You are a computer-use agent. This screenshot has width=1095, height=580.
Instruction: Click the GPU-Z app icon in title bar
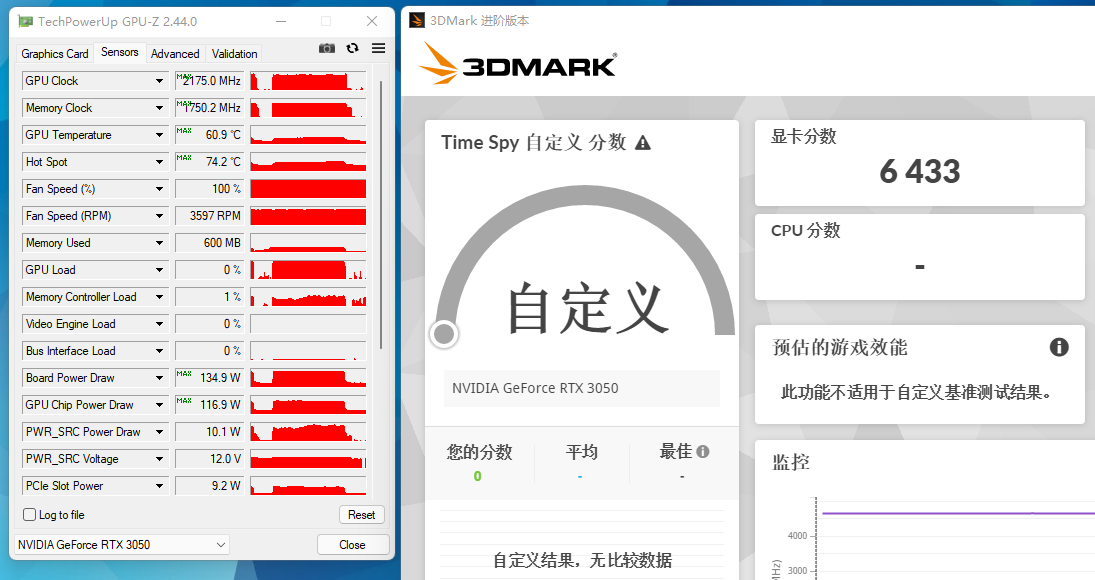[24, 21]
